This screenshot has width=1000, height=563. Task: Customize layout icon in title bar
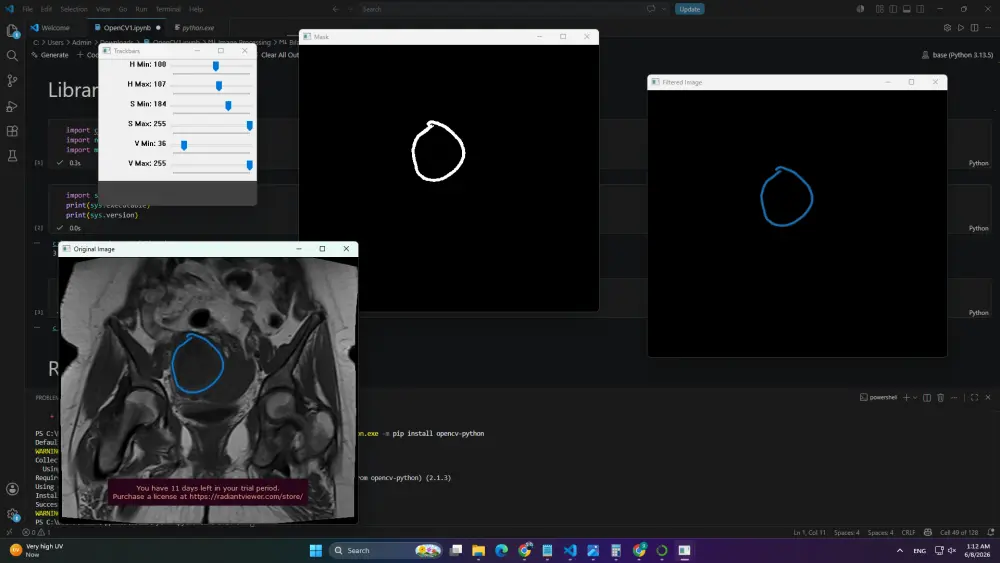coord(879,9)
